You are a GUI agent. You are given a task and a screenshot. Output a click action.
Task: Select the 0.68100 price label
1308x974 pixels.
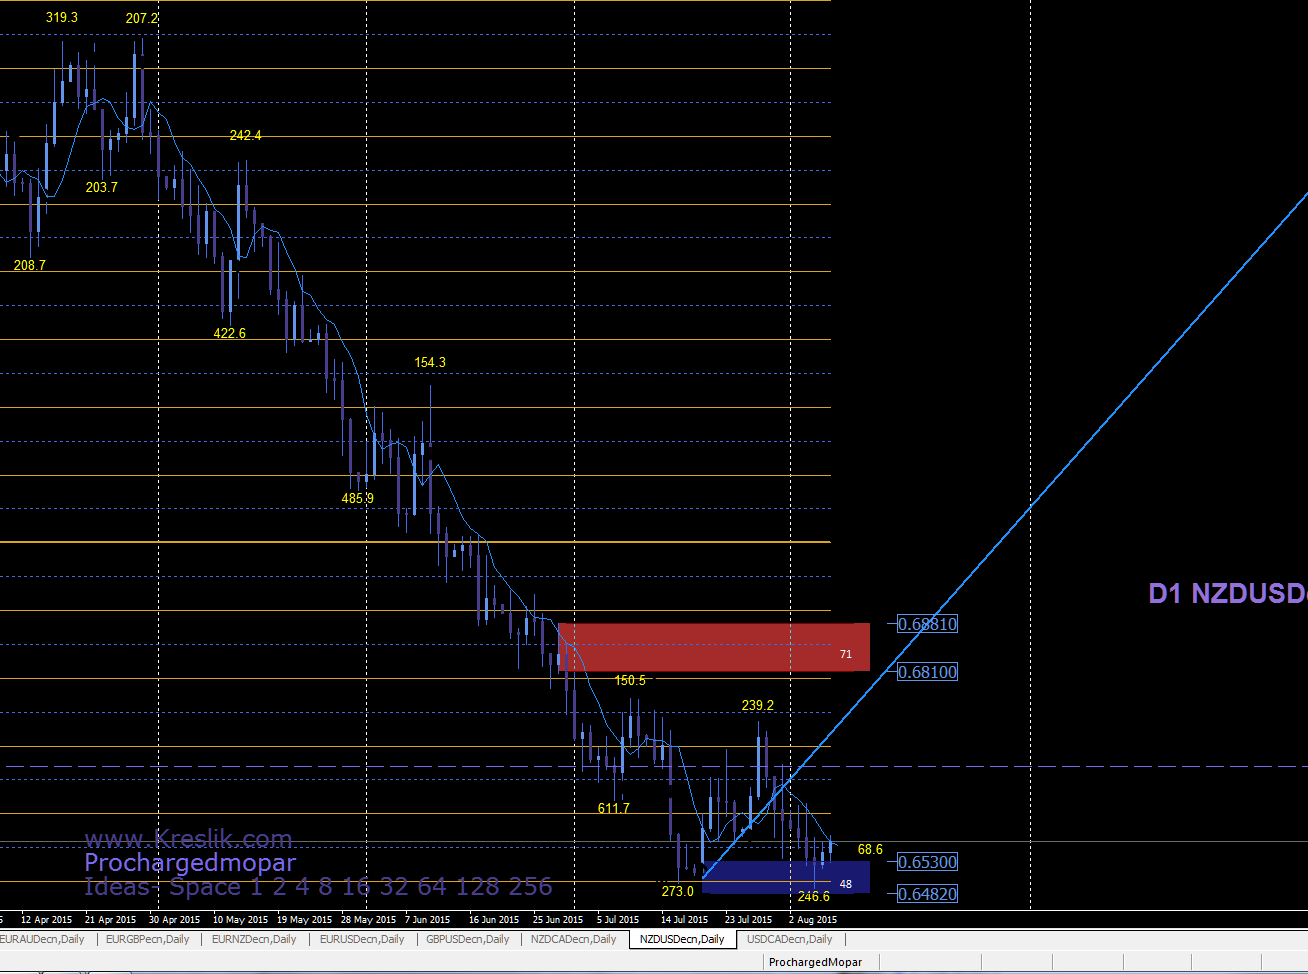[927, 672]
